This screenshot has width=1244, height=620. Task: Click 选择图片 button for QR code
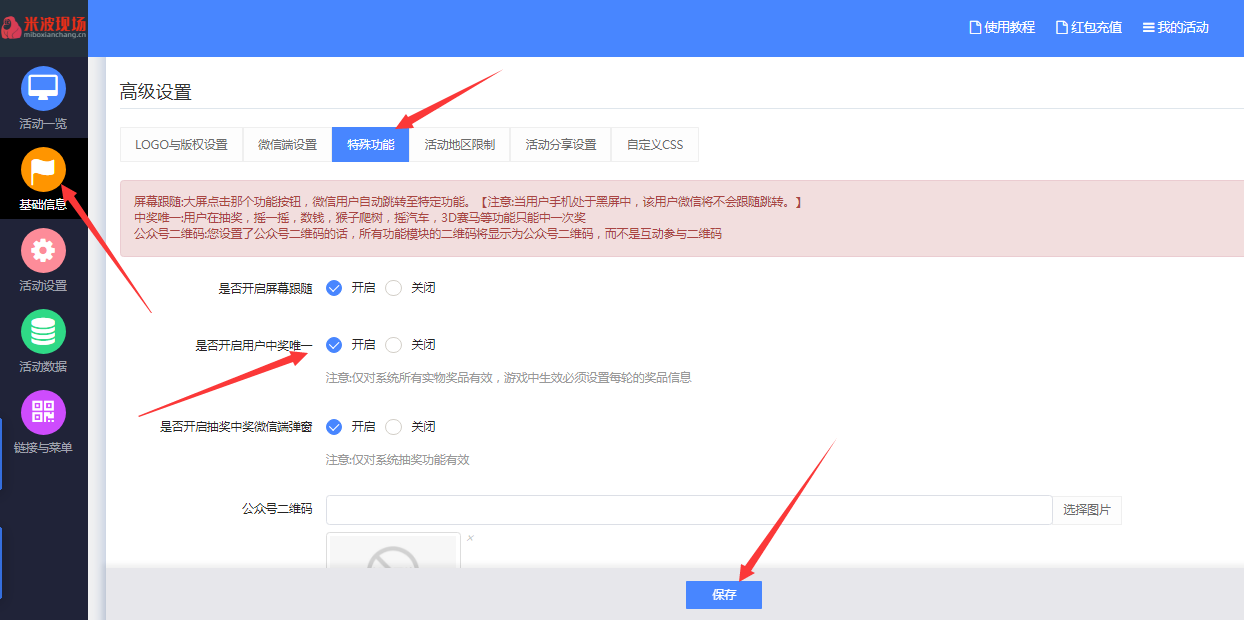click(x=1086, y=510)
